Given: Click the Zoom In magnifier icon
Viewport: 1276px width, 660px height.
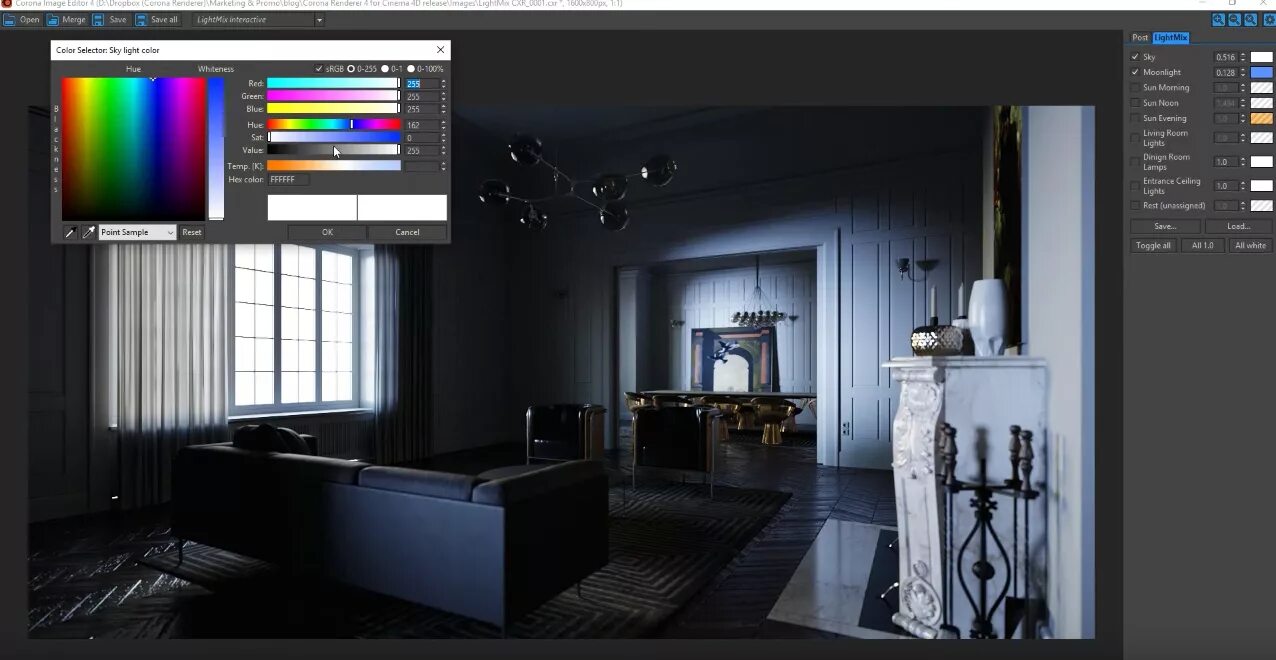Looking at the screenshot, I should click(1218, 19).
